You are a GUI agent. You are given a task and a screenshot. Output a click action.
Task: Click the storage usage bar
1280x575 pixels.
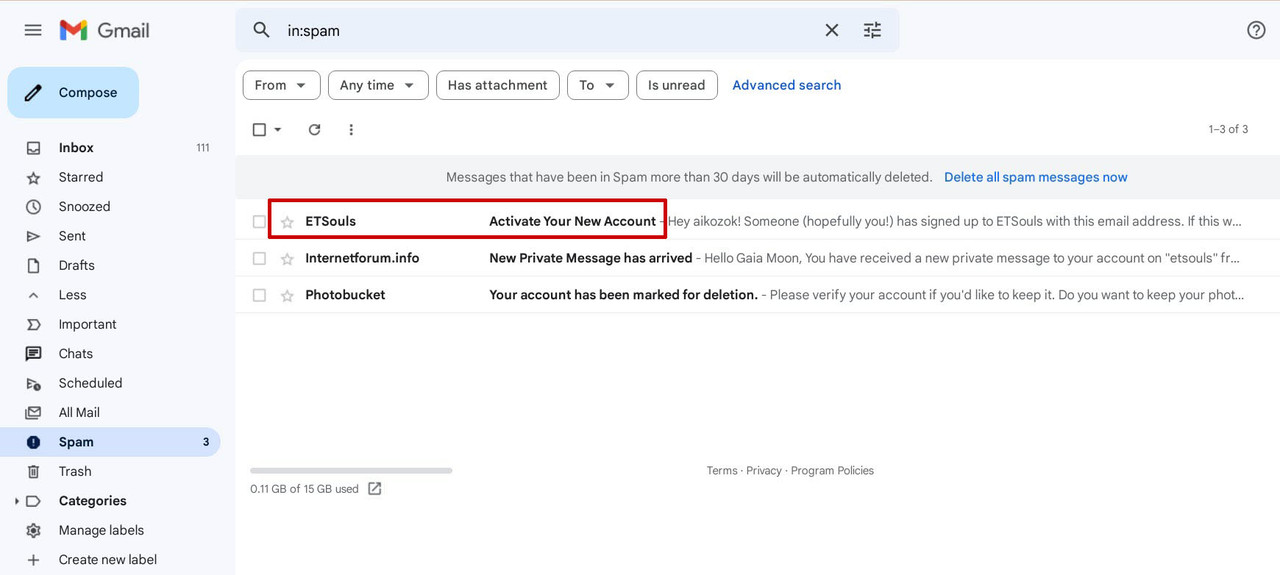pyautogui.click(x=351, y=470)
